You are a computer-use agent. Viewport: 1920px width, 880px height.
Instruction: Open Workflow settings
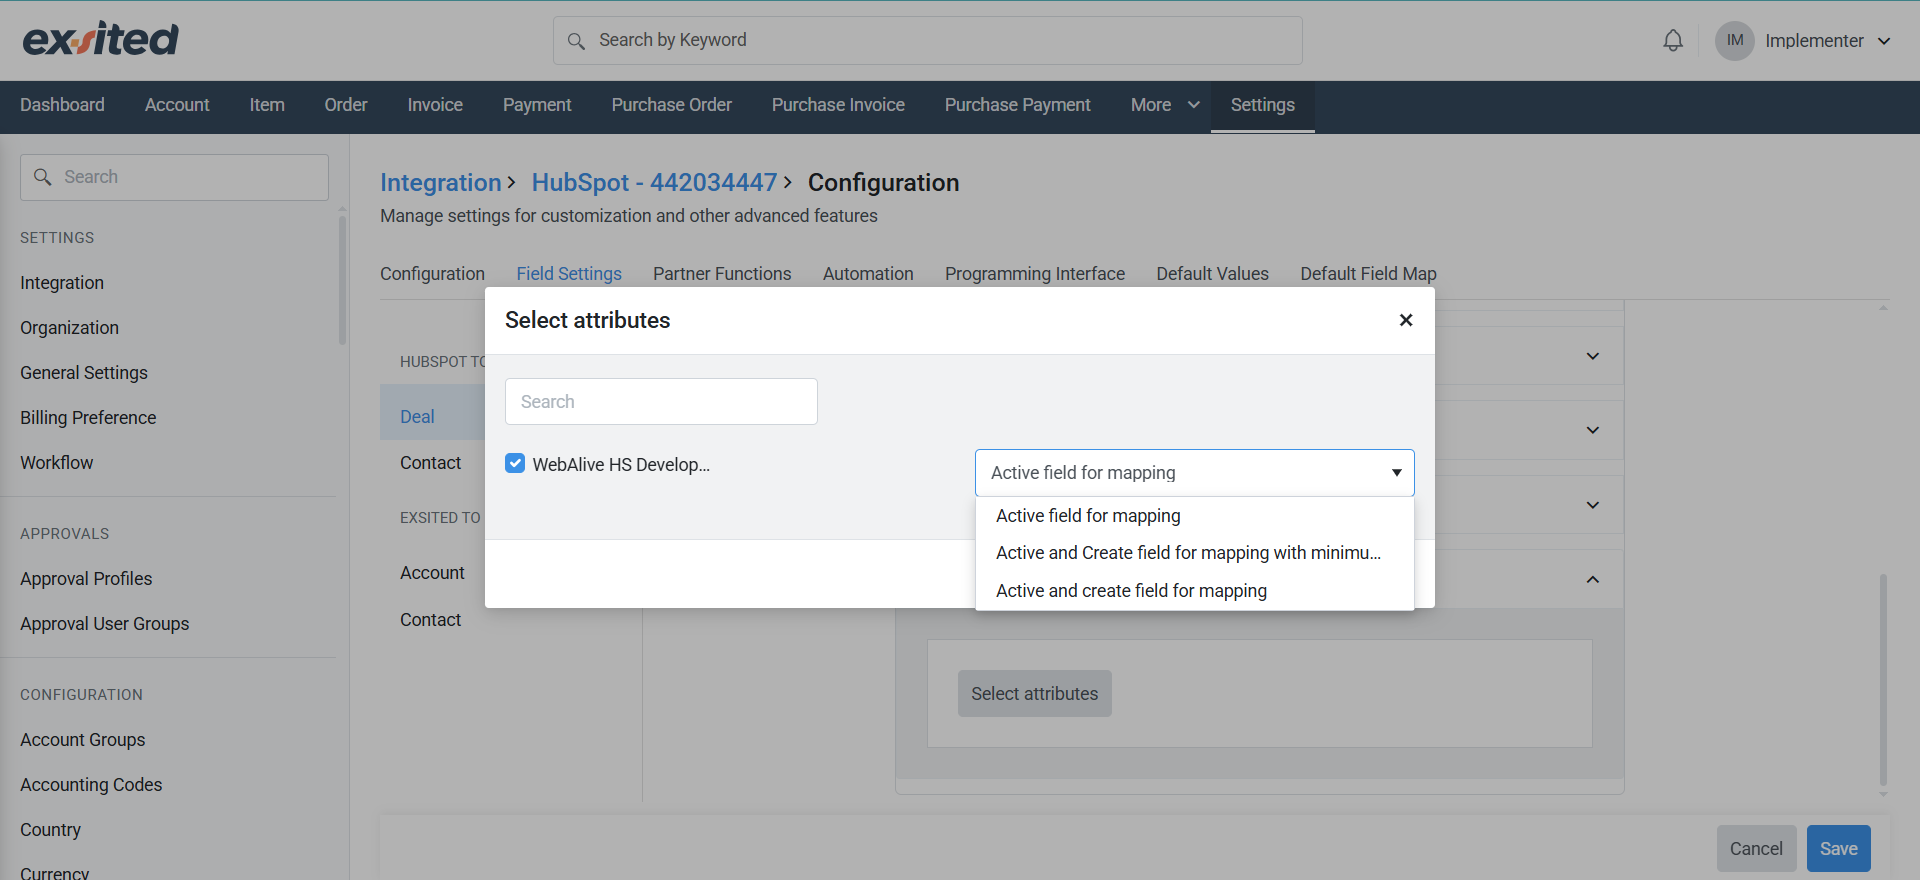[56, 463]
